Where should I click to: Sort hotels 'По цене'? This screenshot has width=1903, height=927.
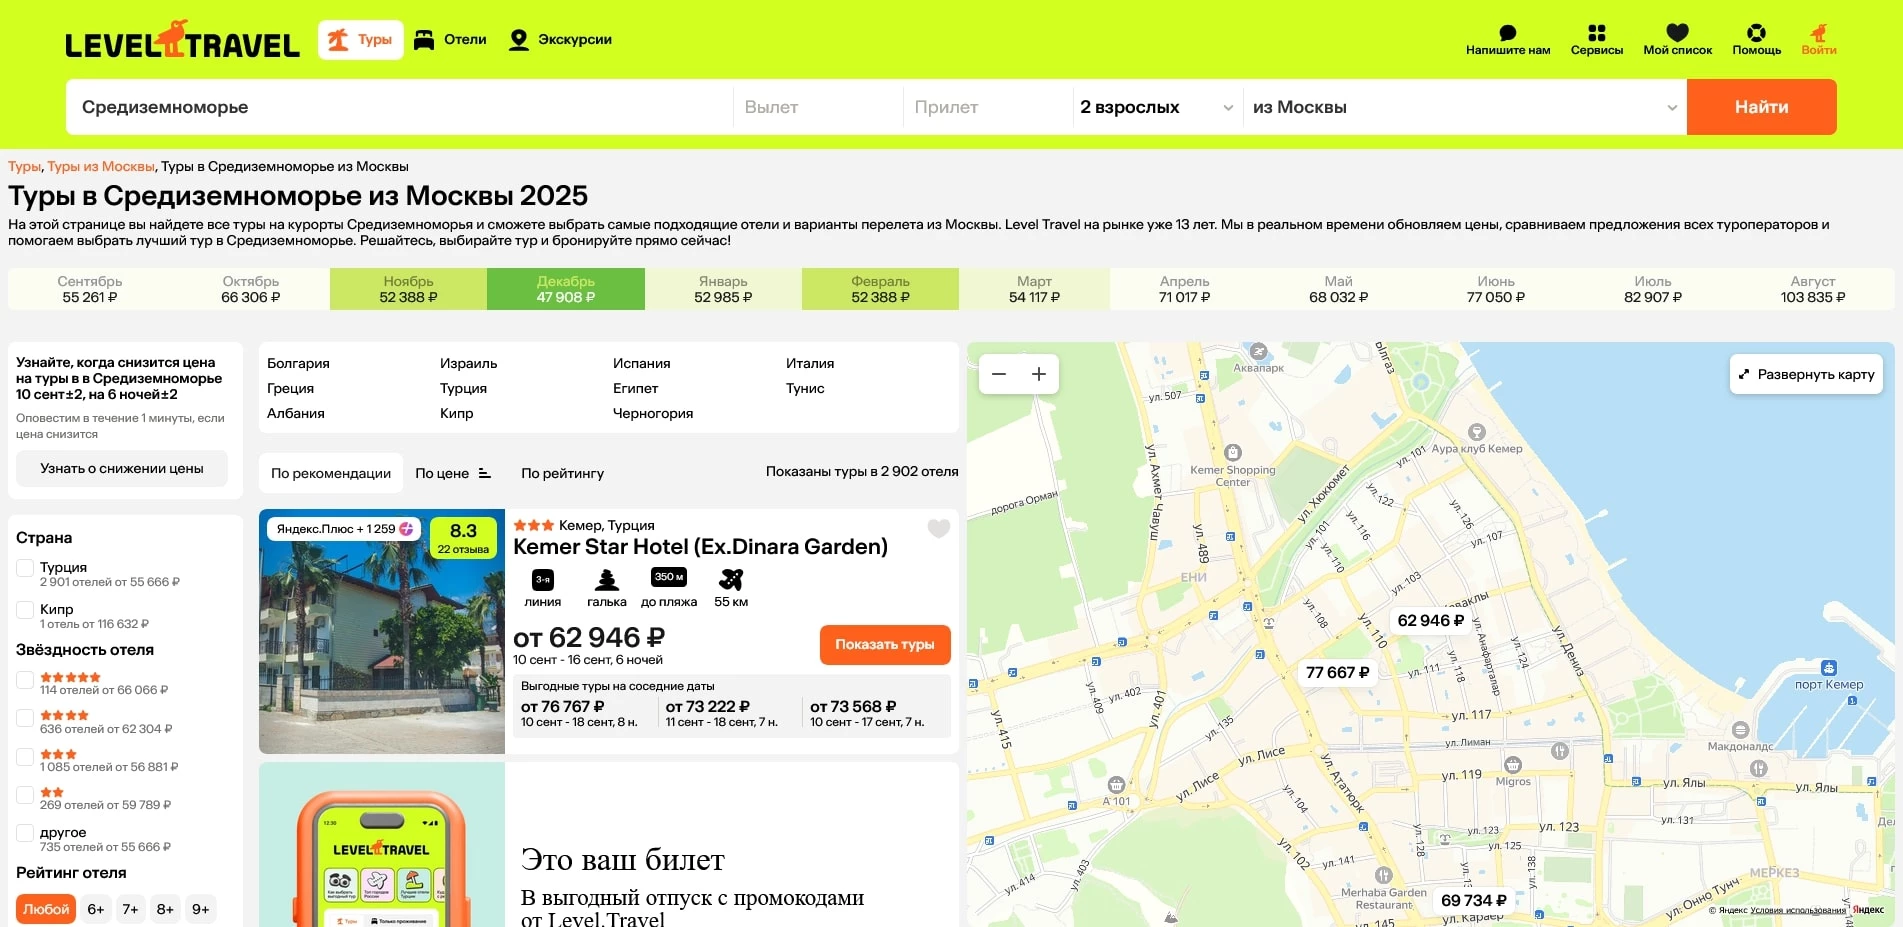point(453,473)
